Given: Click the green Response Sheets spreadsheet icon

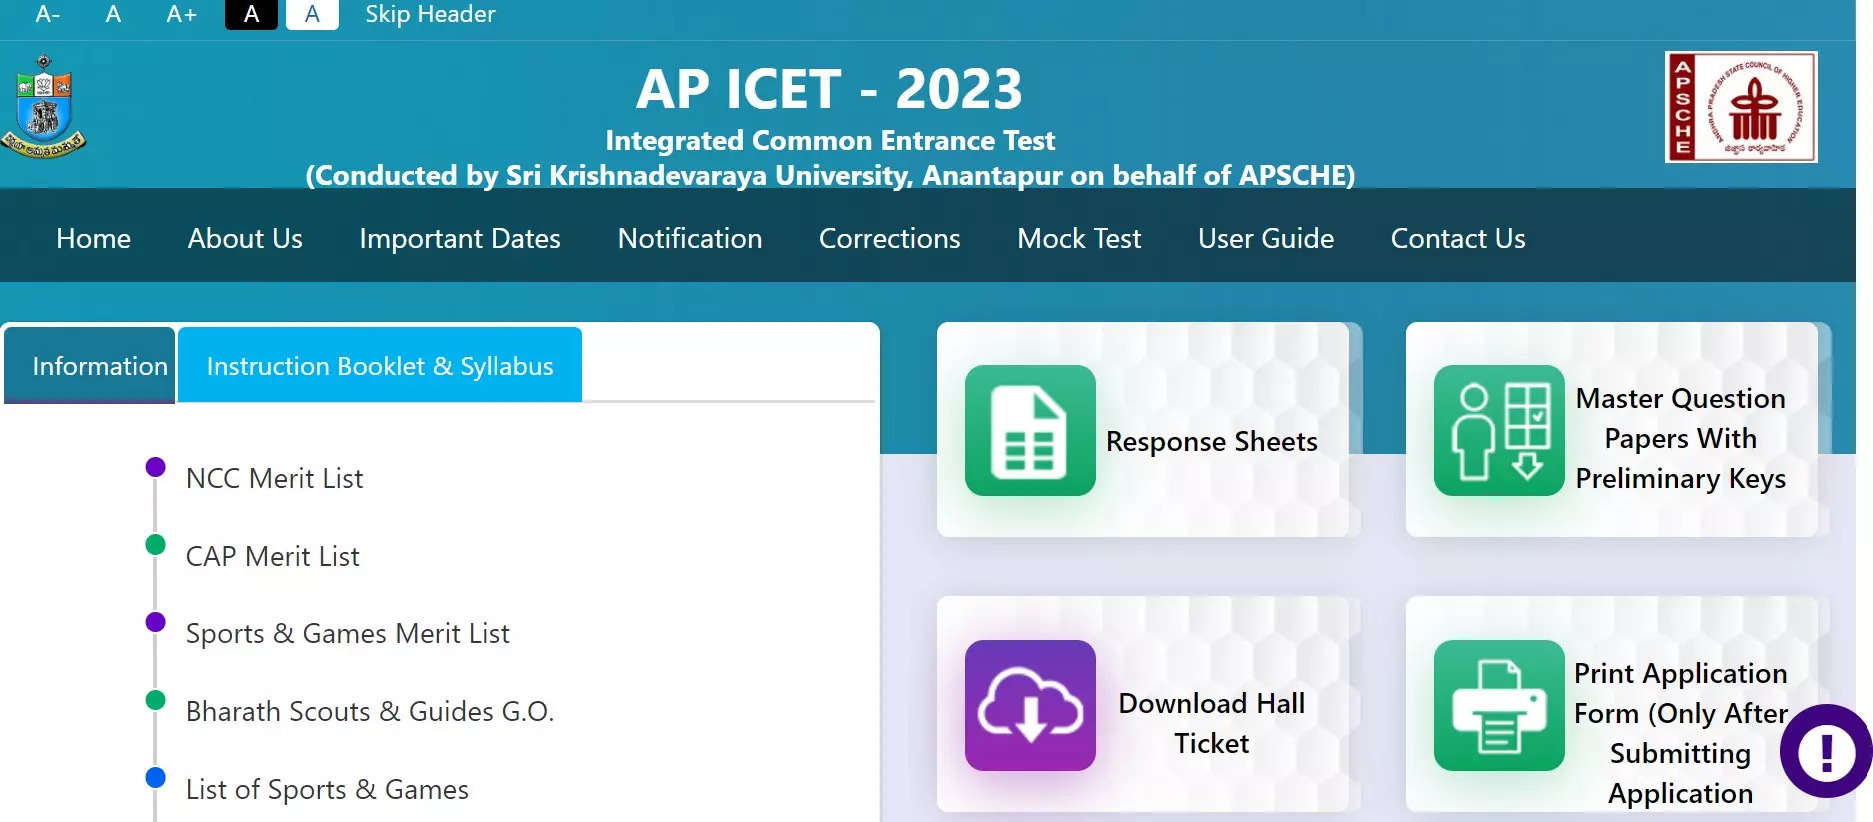Looking at the screenshot, I should coord(1030,430).
